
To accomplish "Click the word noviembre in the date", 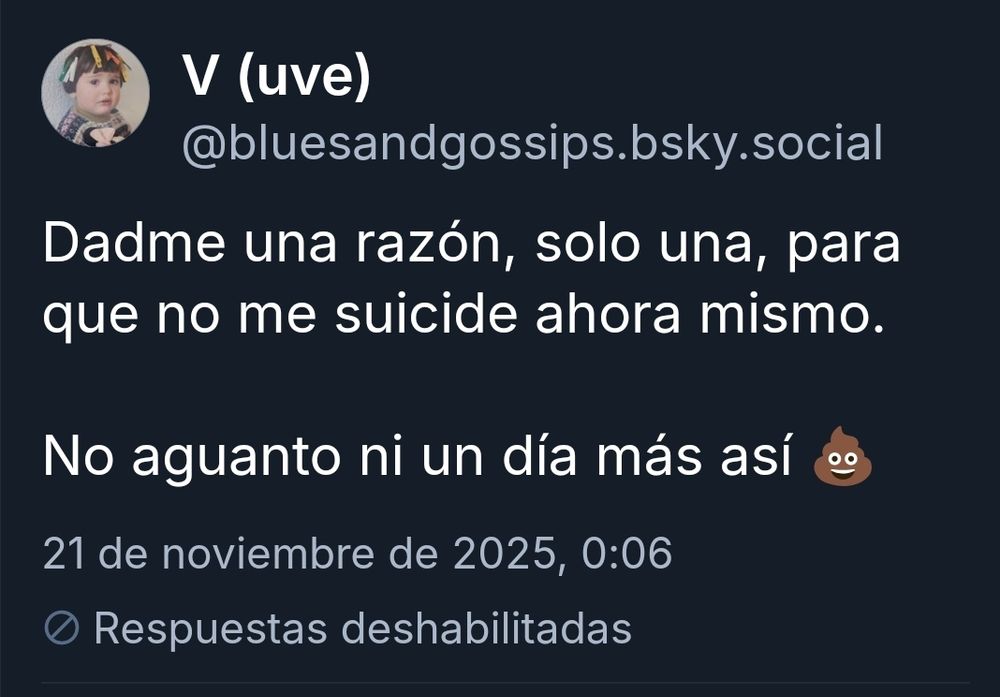I will point(268,553).
